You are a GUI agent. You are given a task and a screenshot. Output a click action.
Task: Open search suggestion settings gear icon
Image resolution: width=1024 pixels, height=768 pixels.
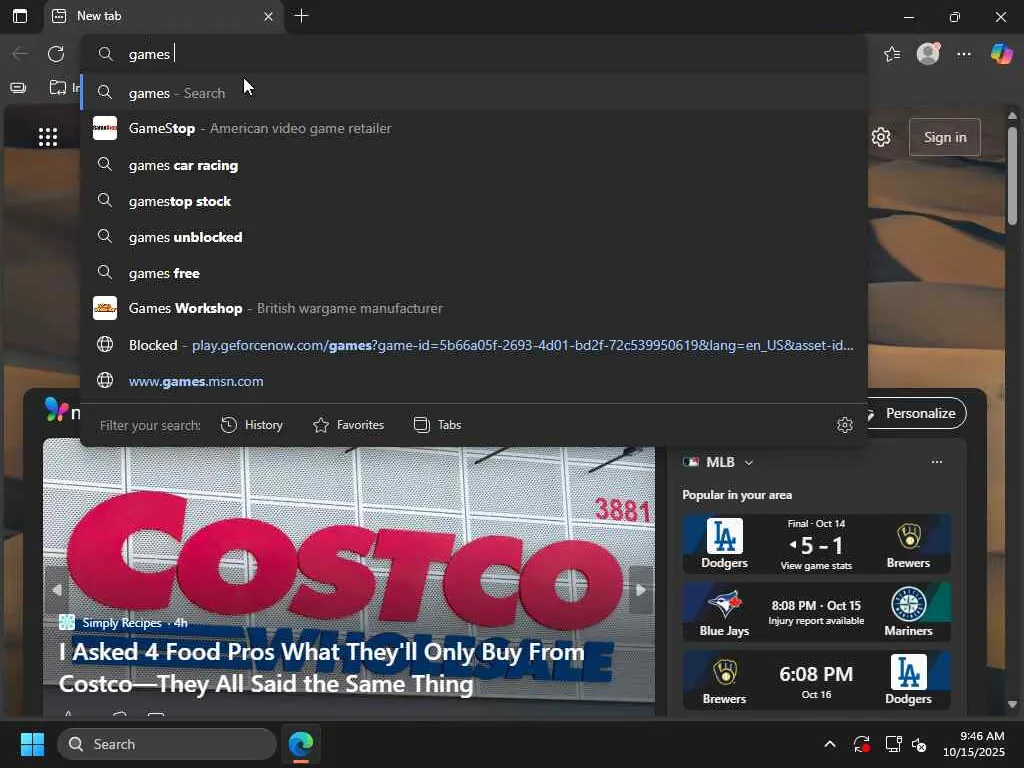pos(844,425)
